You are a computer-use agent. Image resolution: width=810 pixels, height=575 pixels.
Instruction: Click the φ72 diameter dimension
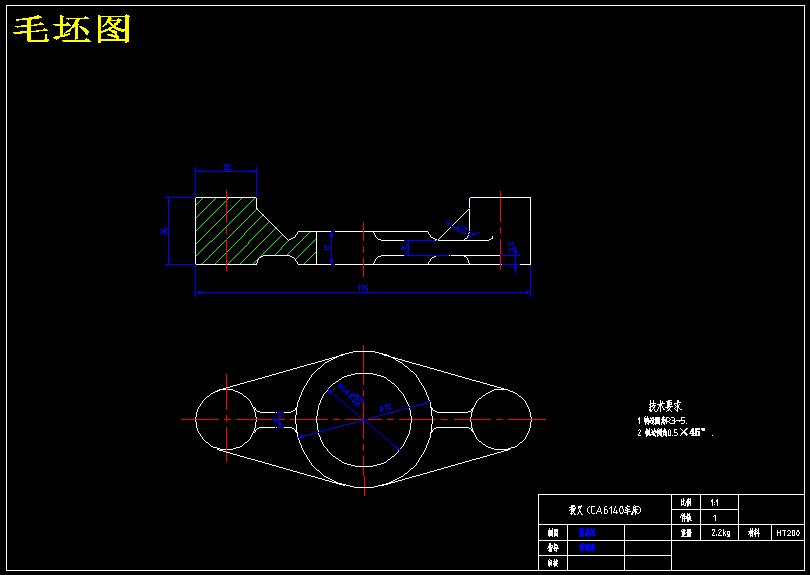[386, 408]
